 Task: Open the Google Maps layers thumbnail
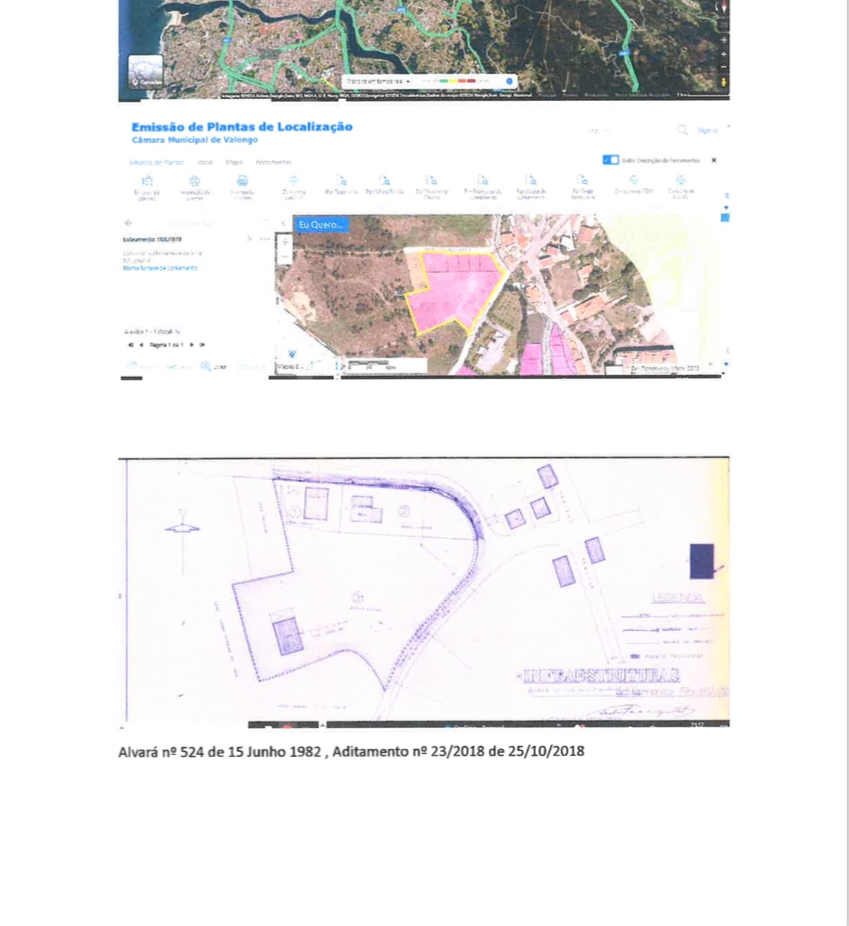[x=145, y=71]
